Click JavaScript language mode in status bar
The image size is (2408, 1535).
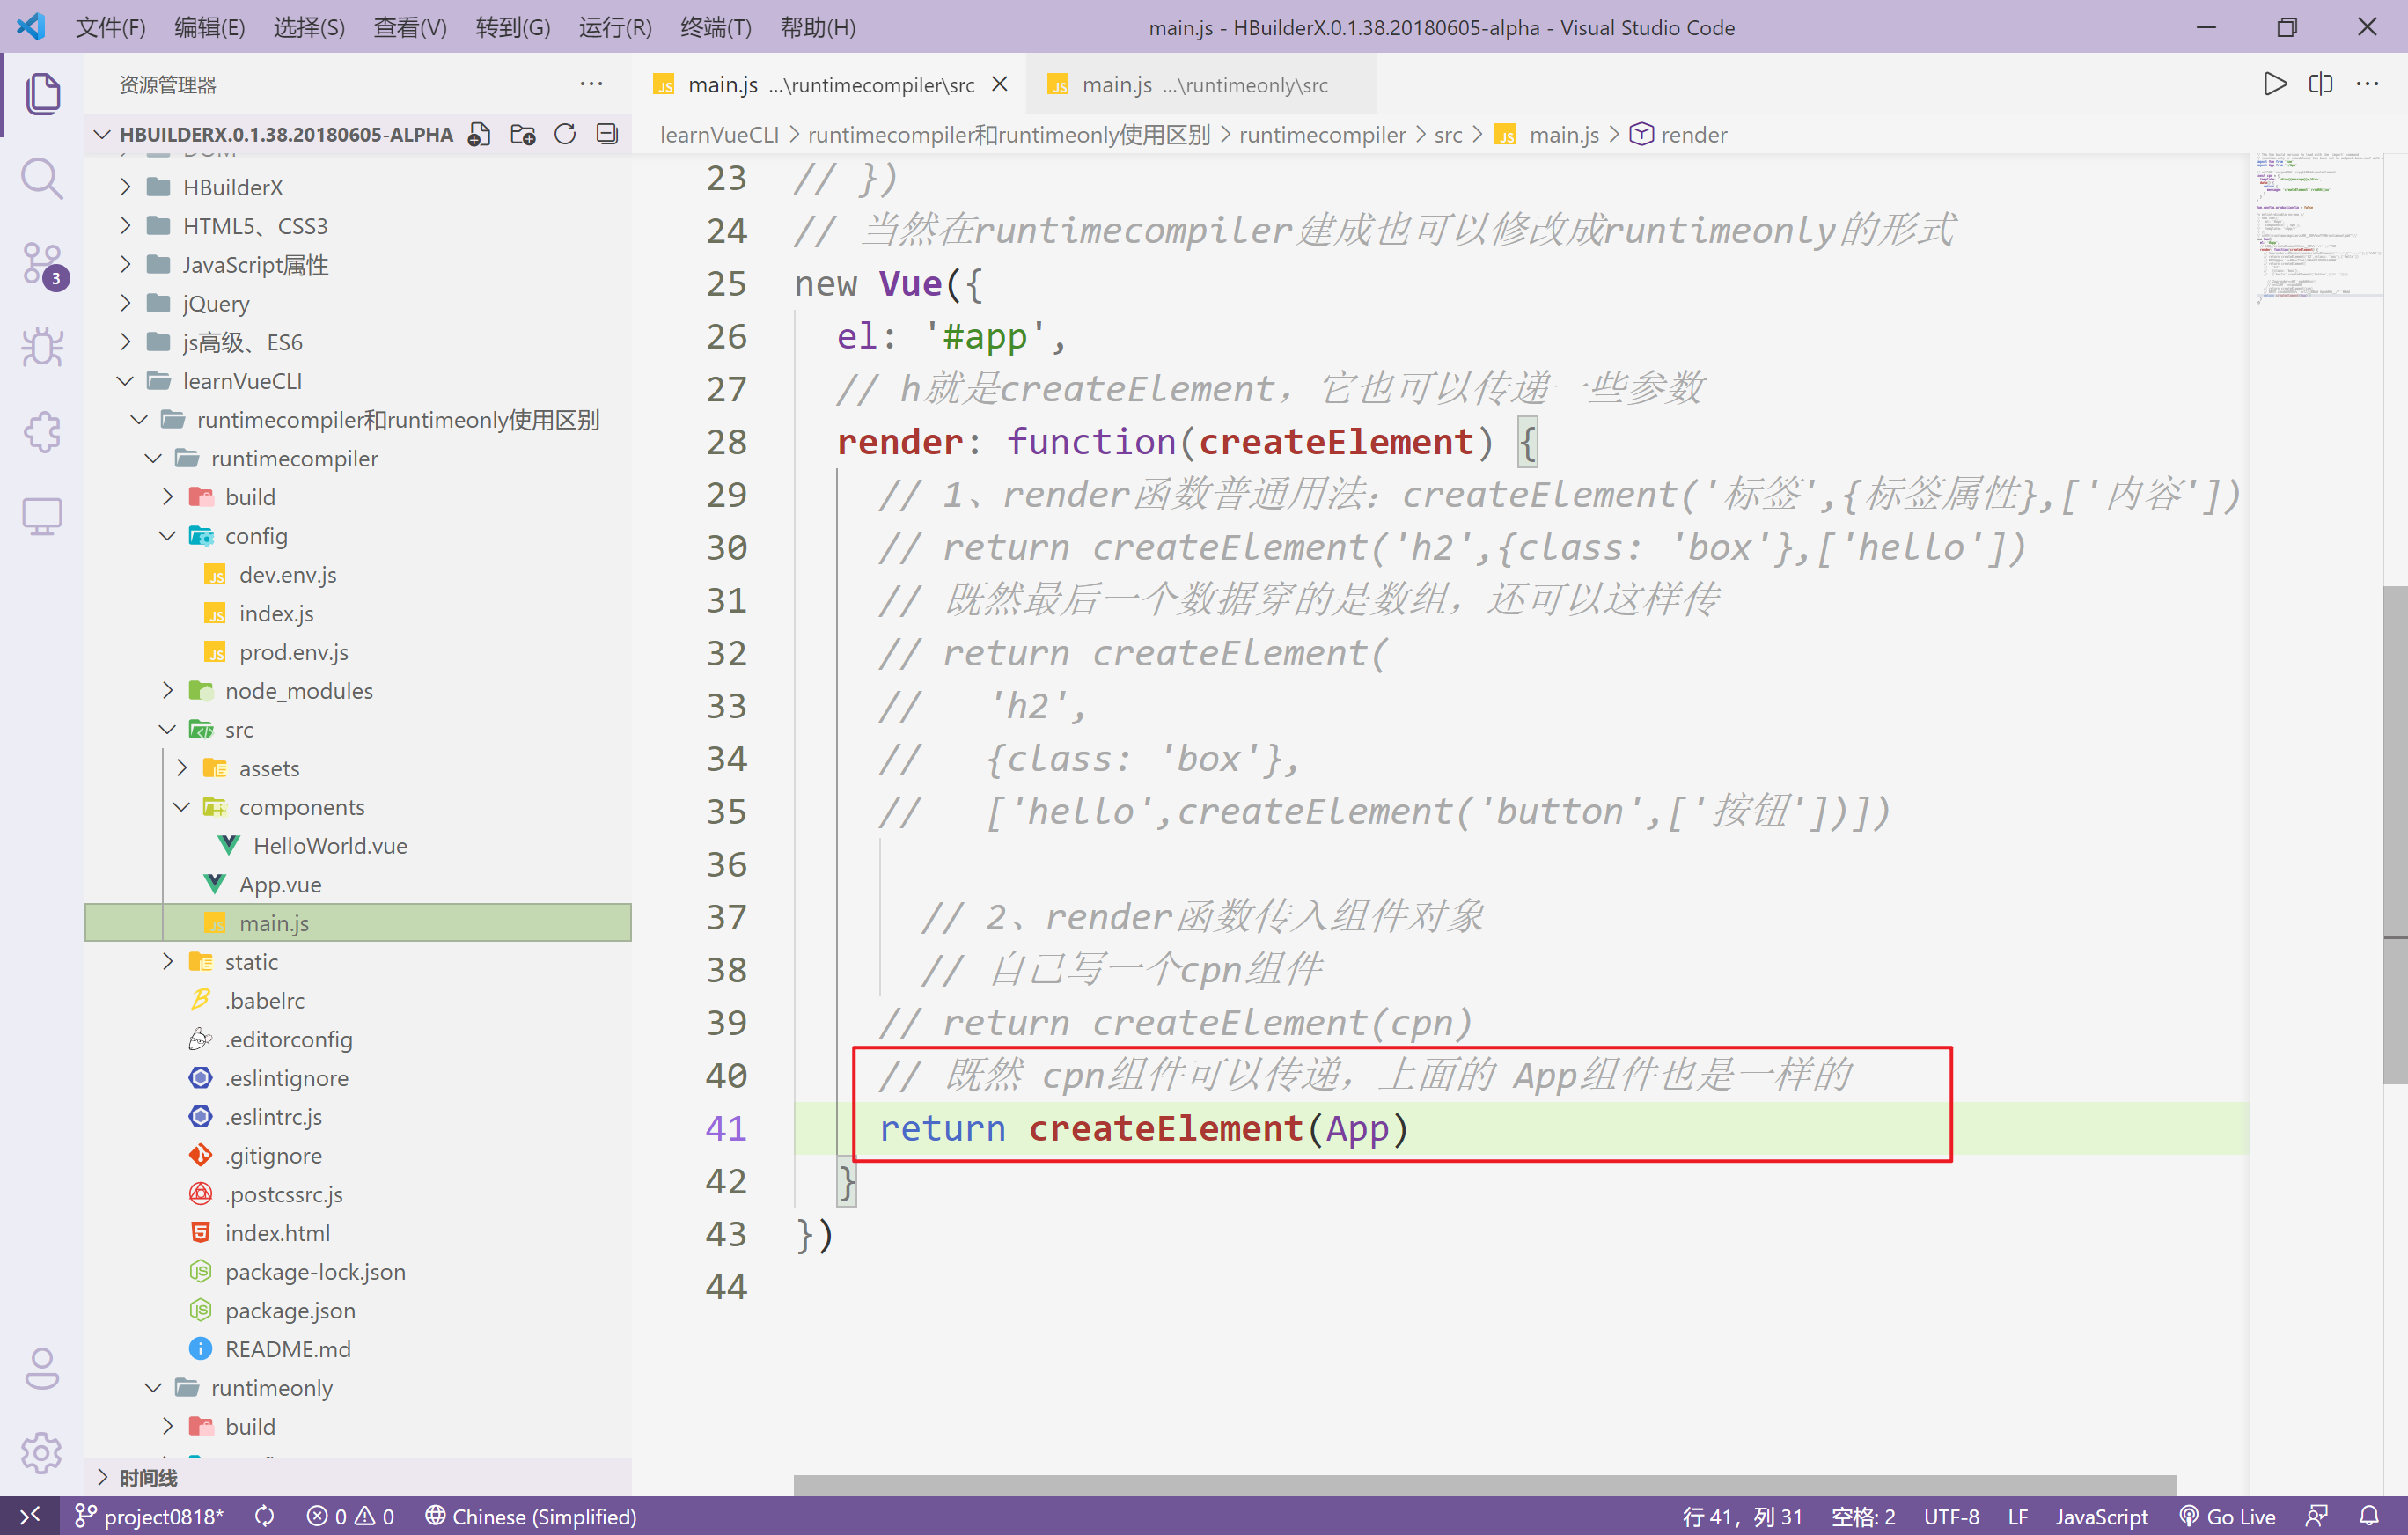click(x=2101, y=1516)
